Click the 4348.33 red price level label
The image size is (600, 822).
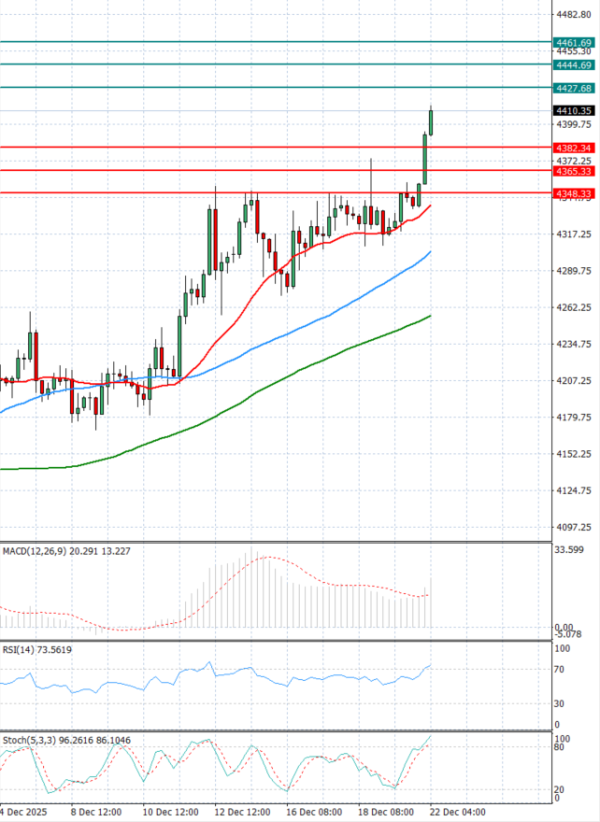[573, 192]
